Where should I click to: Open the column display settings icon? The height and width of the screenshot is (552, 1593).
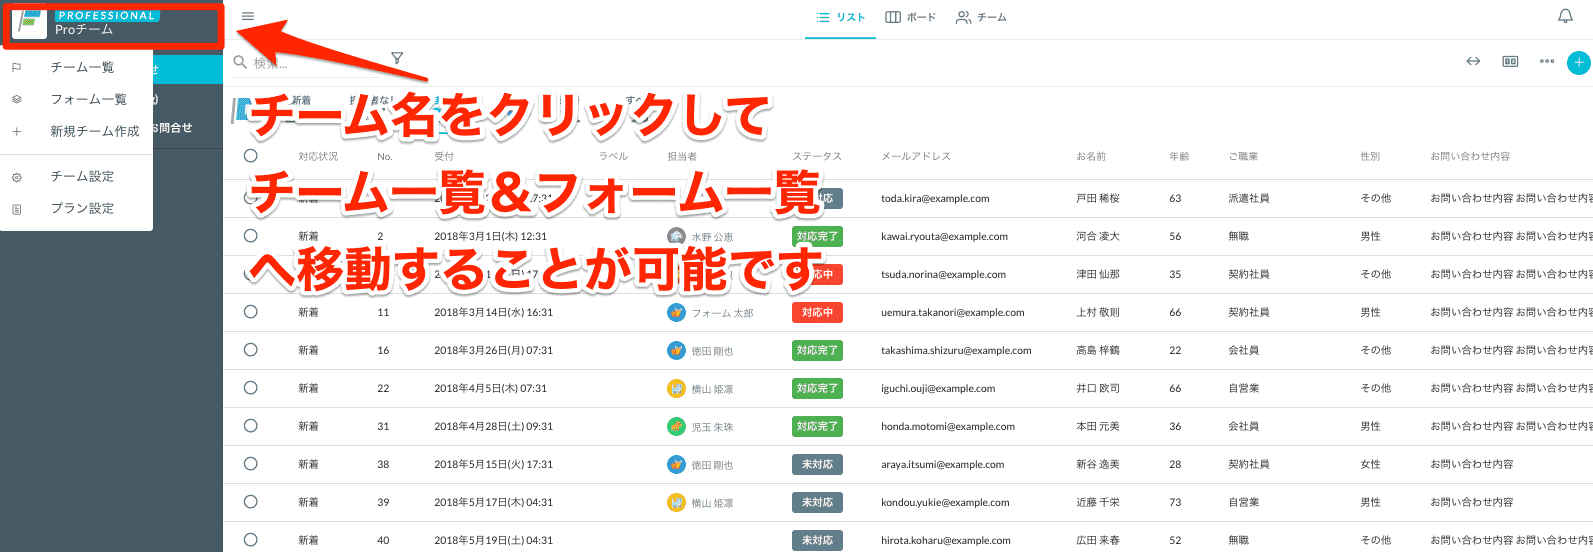click(1510, 61)
